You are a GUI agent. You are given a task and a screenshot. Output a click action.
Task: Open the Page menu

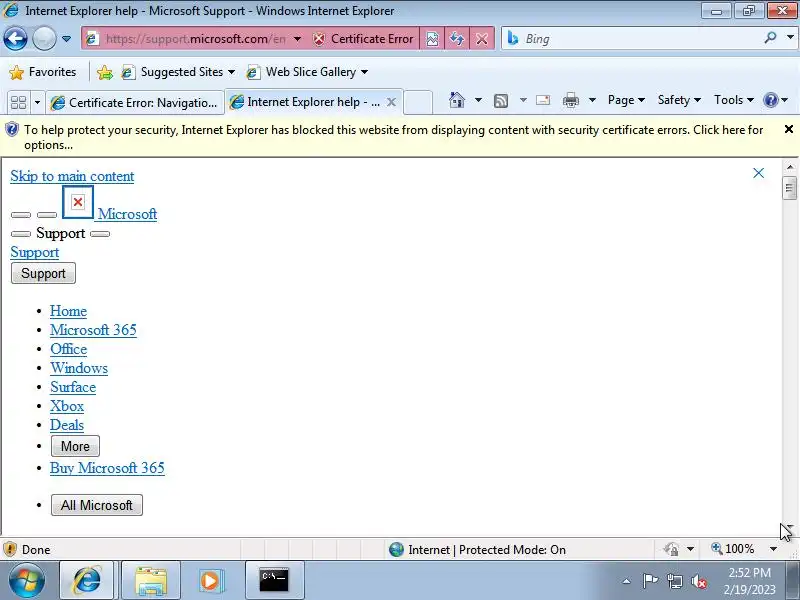click(x=626, y=100)
